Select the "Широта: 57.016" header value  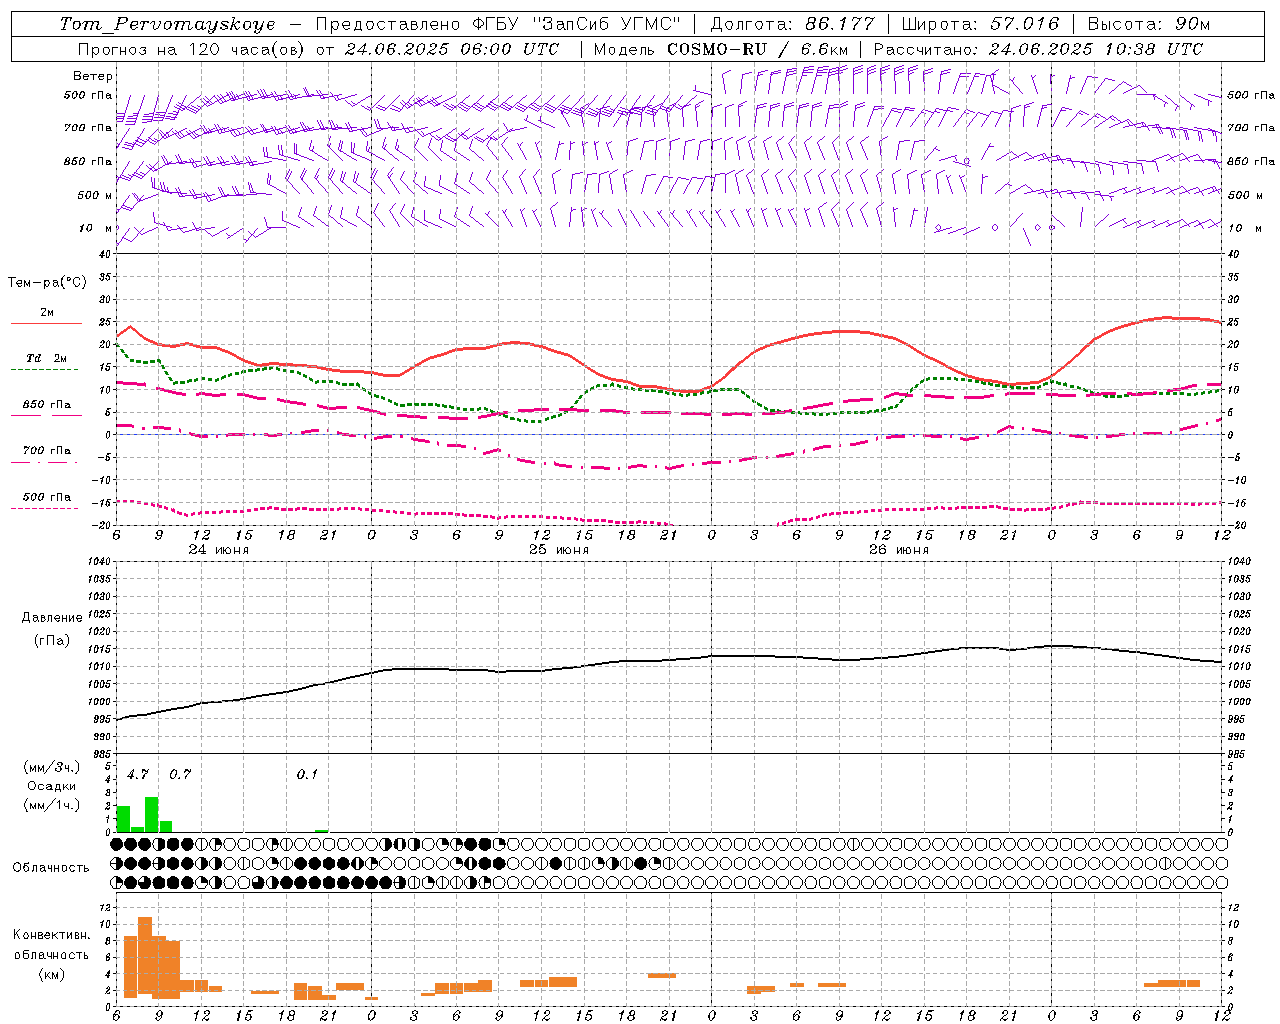point(980,24)
